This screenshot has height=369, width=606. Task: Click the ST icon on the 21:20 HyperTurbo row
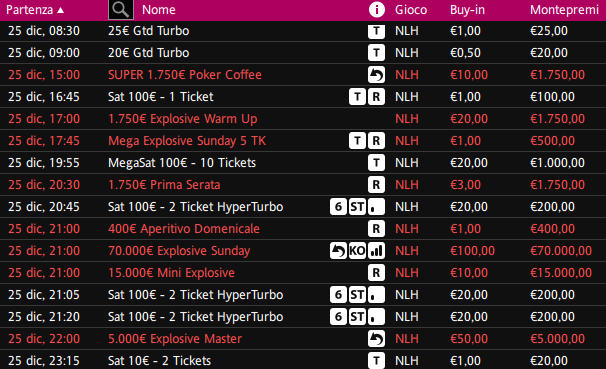click(357, 318)
